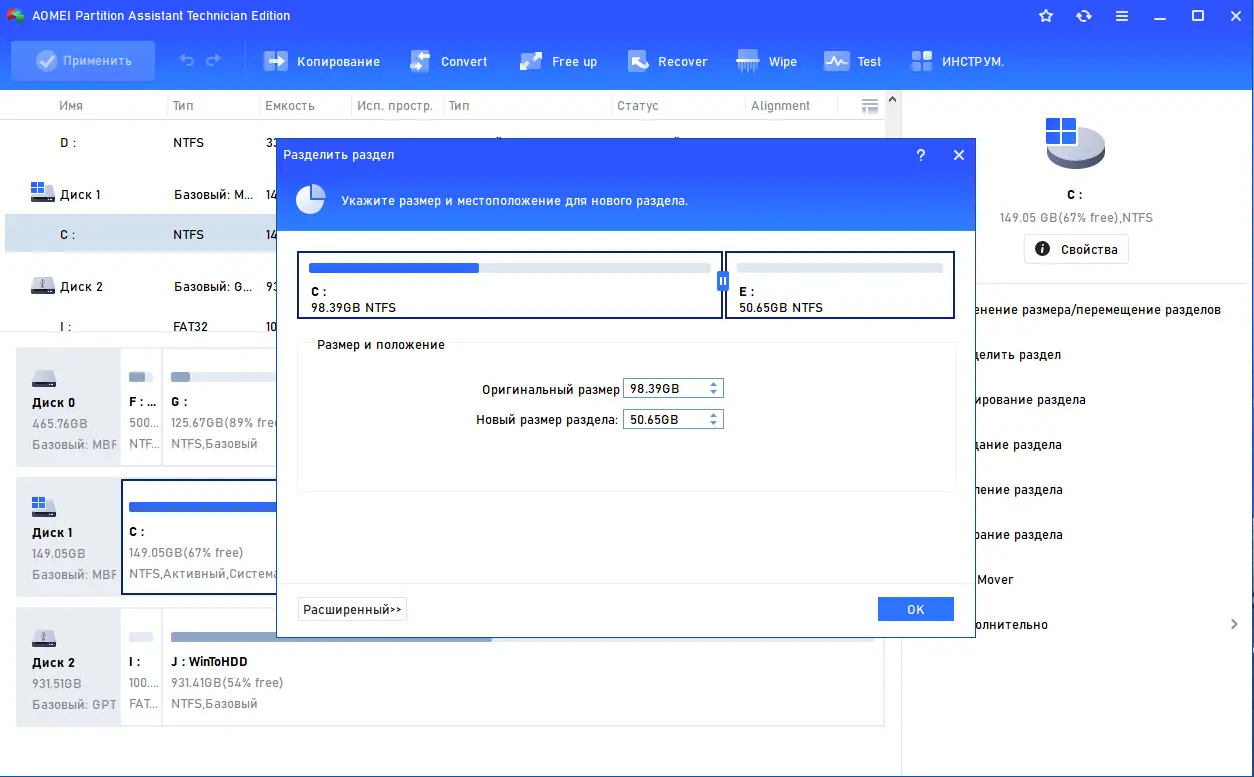Select the Диск 1 block in disk map
The height and width of the screenshot is (777, 1254).
tap(68, 537)
